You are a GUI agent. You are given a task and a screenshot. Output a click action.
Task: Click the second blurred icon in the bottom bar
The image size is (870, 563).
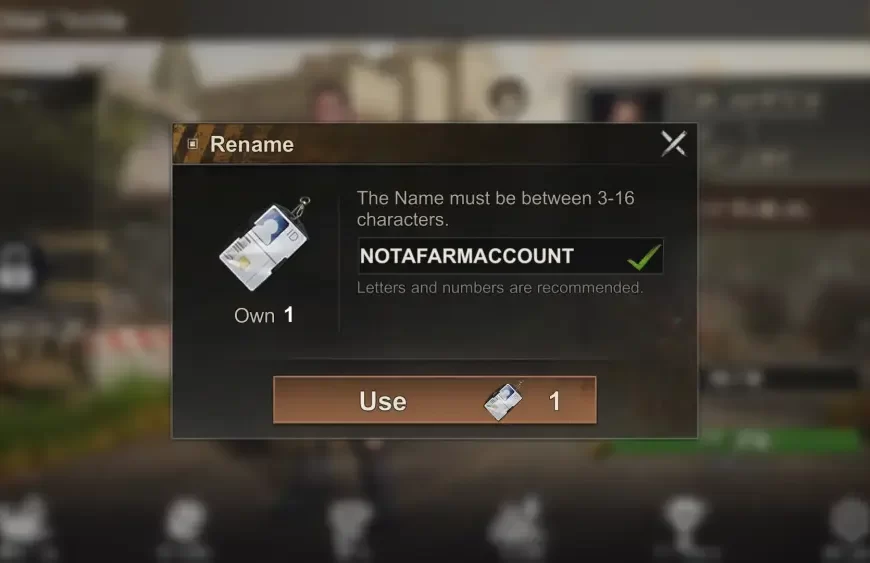click(186, 526)
